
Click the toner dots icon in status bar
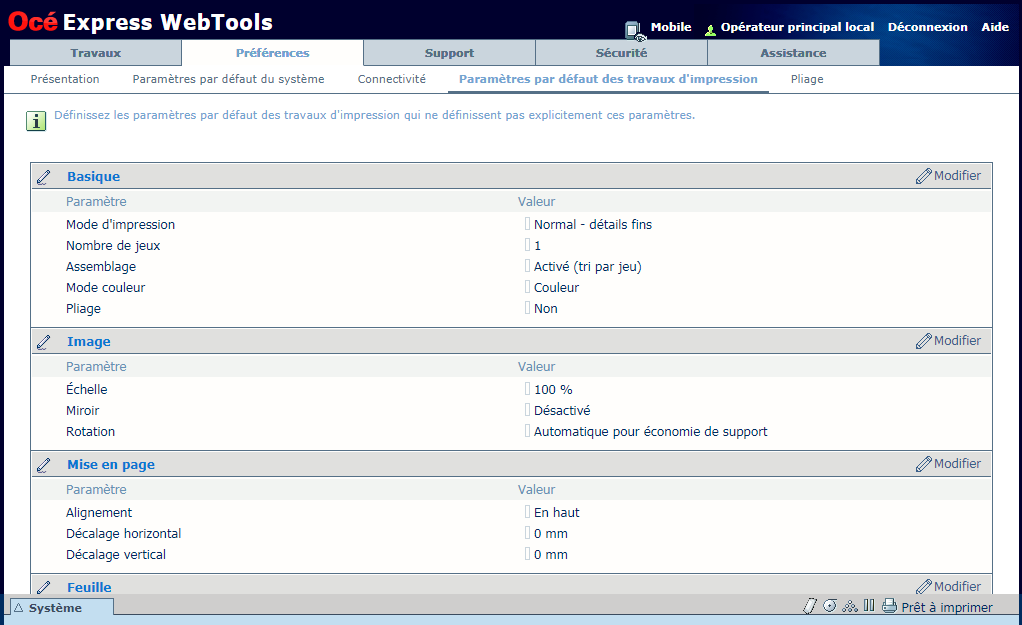point(850,606)
